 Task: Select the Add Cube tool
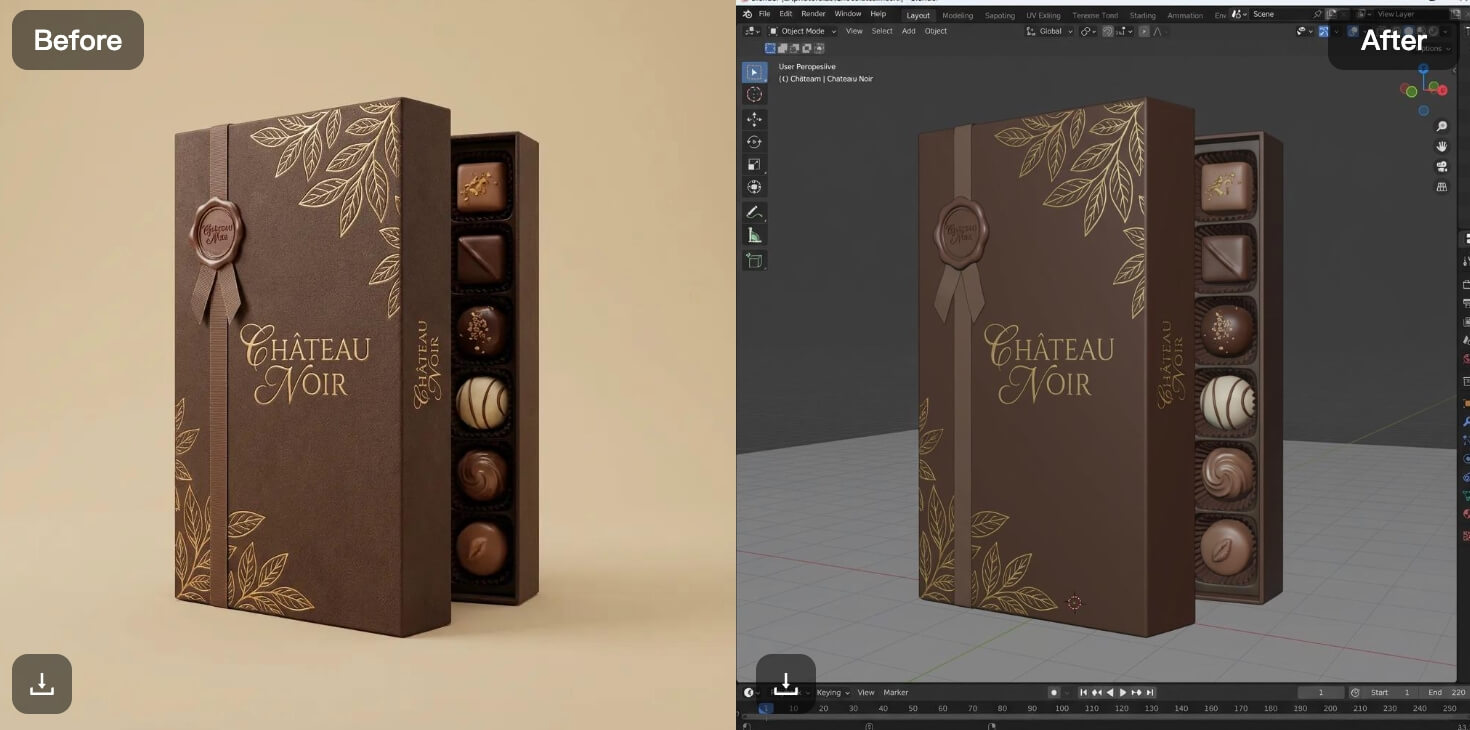click(x=754, y=260)
